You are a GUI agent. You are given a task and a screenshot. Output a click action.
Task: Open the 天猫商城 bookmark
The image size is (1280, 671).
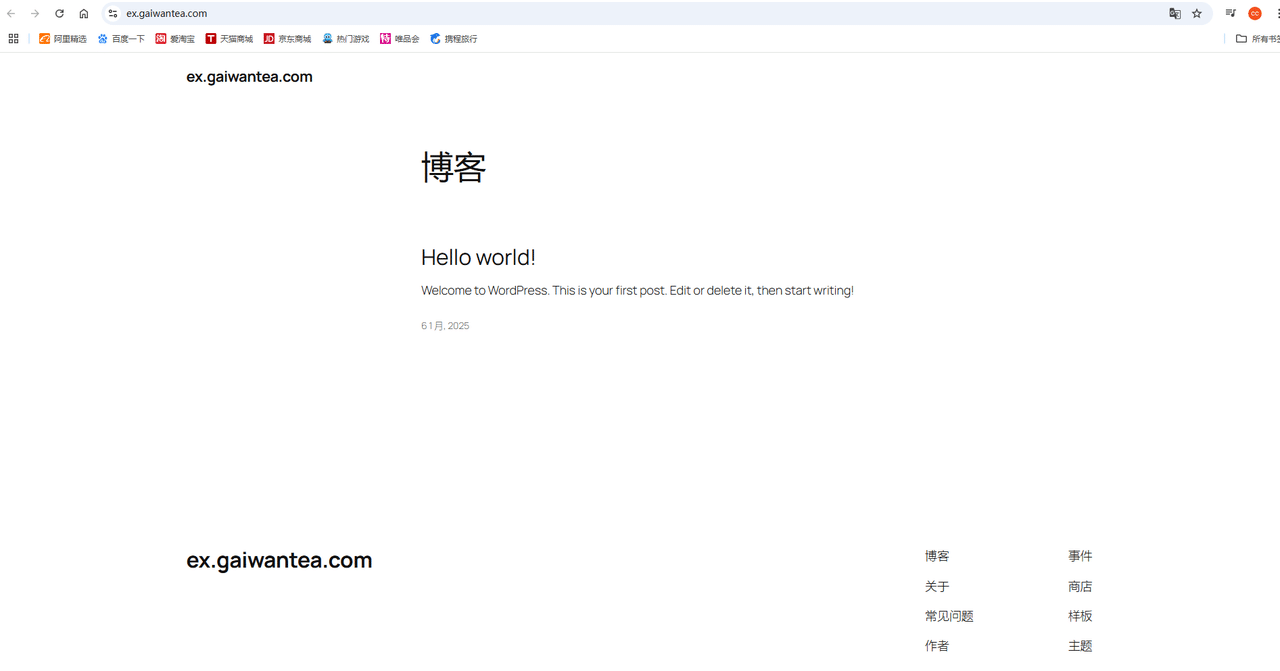pos(229,39)
